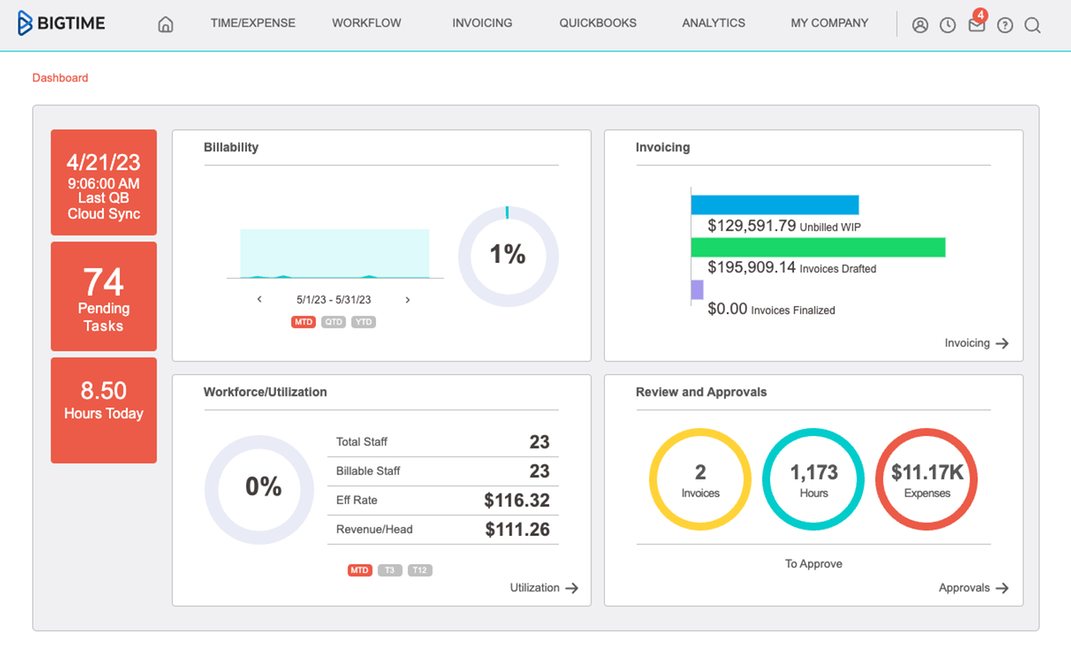Click the BigTime logo
The width and height of the screenshot is (1071, 660).
point(61,23)
